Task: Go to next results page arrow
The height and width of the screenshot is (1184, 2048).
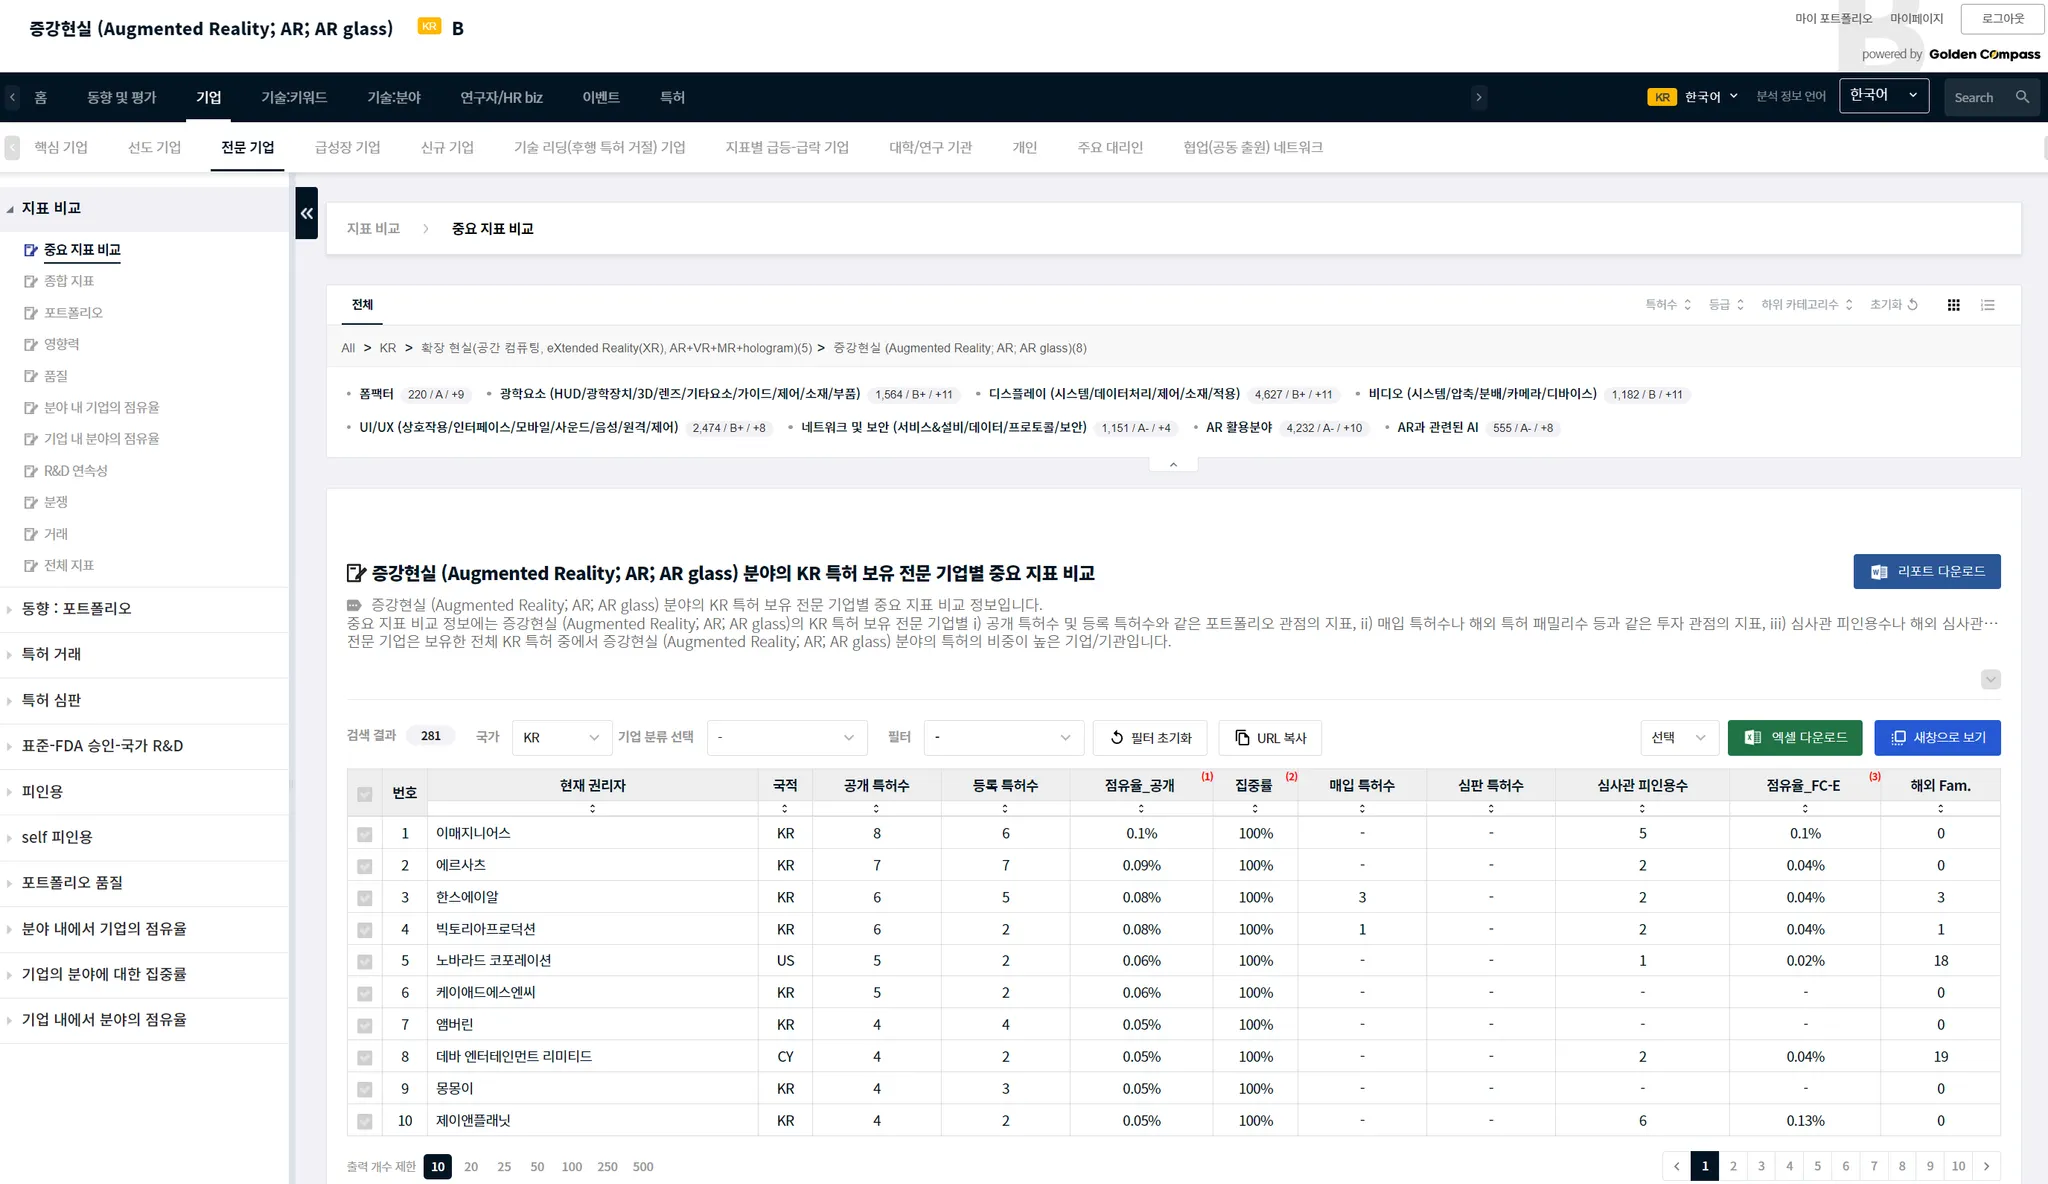Action: (1986, 1166)
